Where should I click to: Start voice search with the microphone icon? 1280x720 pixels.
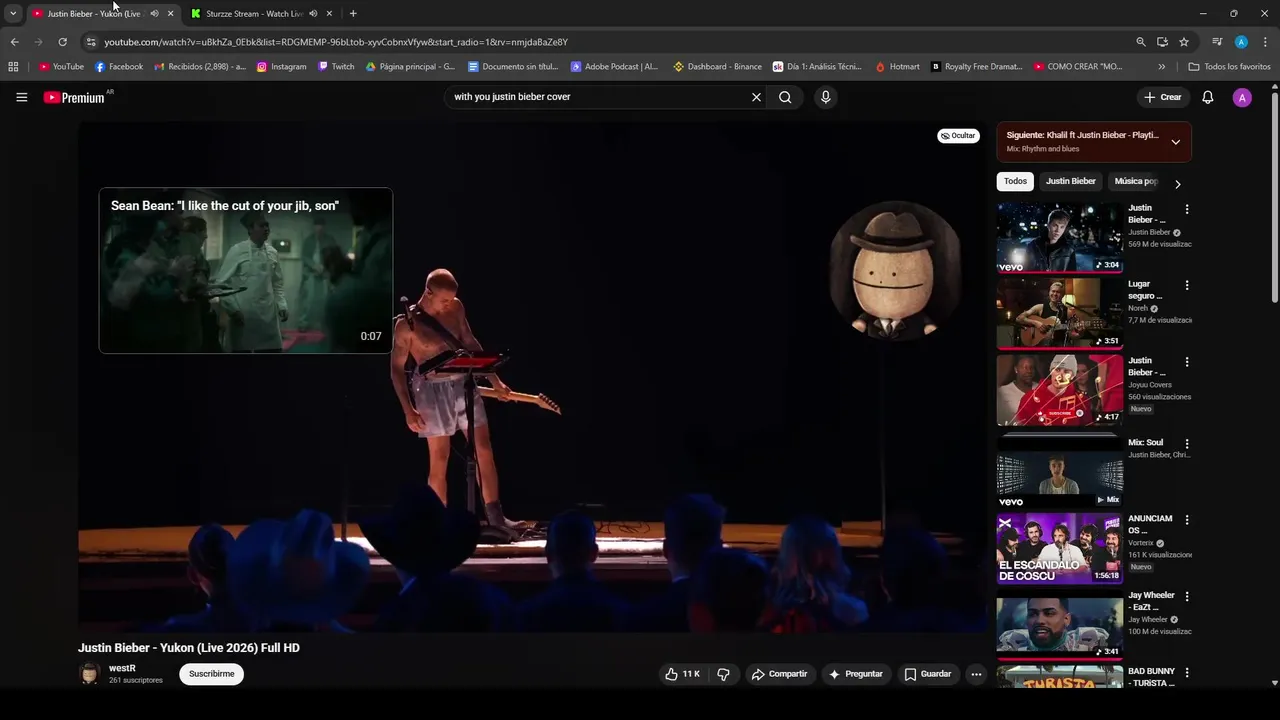[825, 97]
